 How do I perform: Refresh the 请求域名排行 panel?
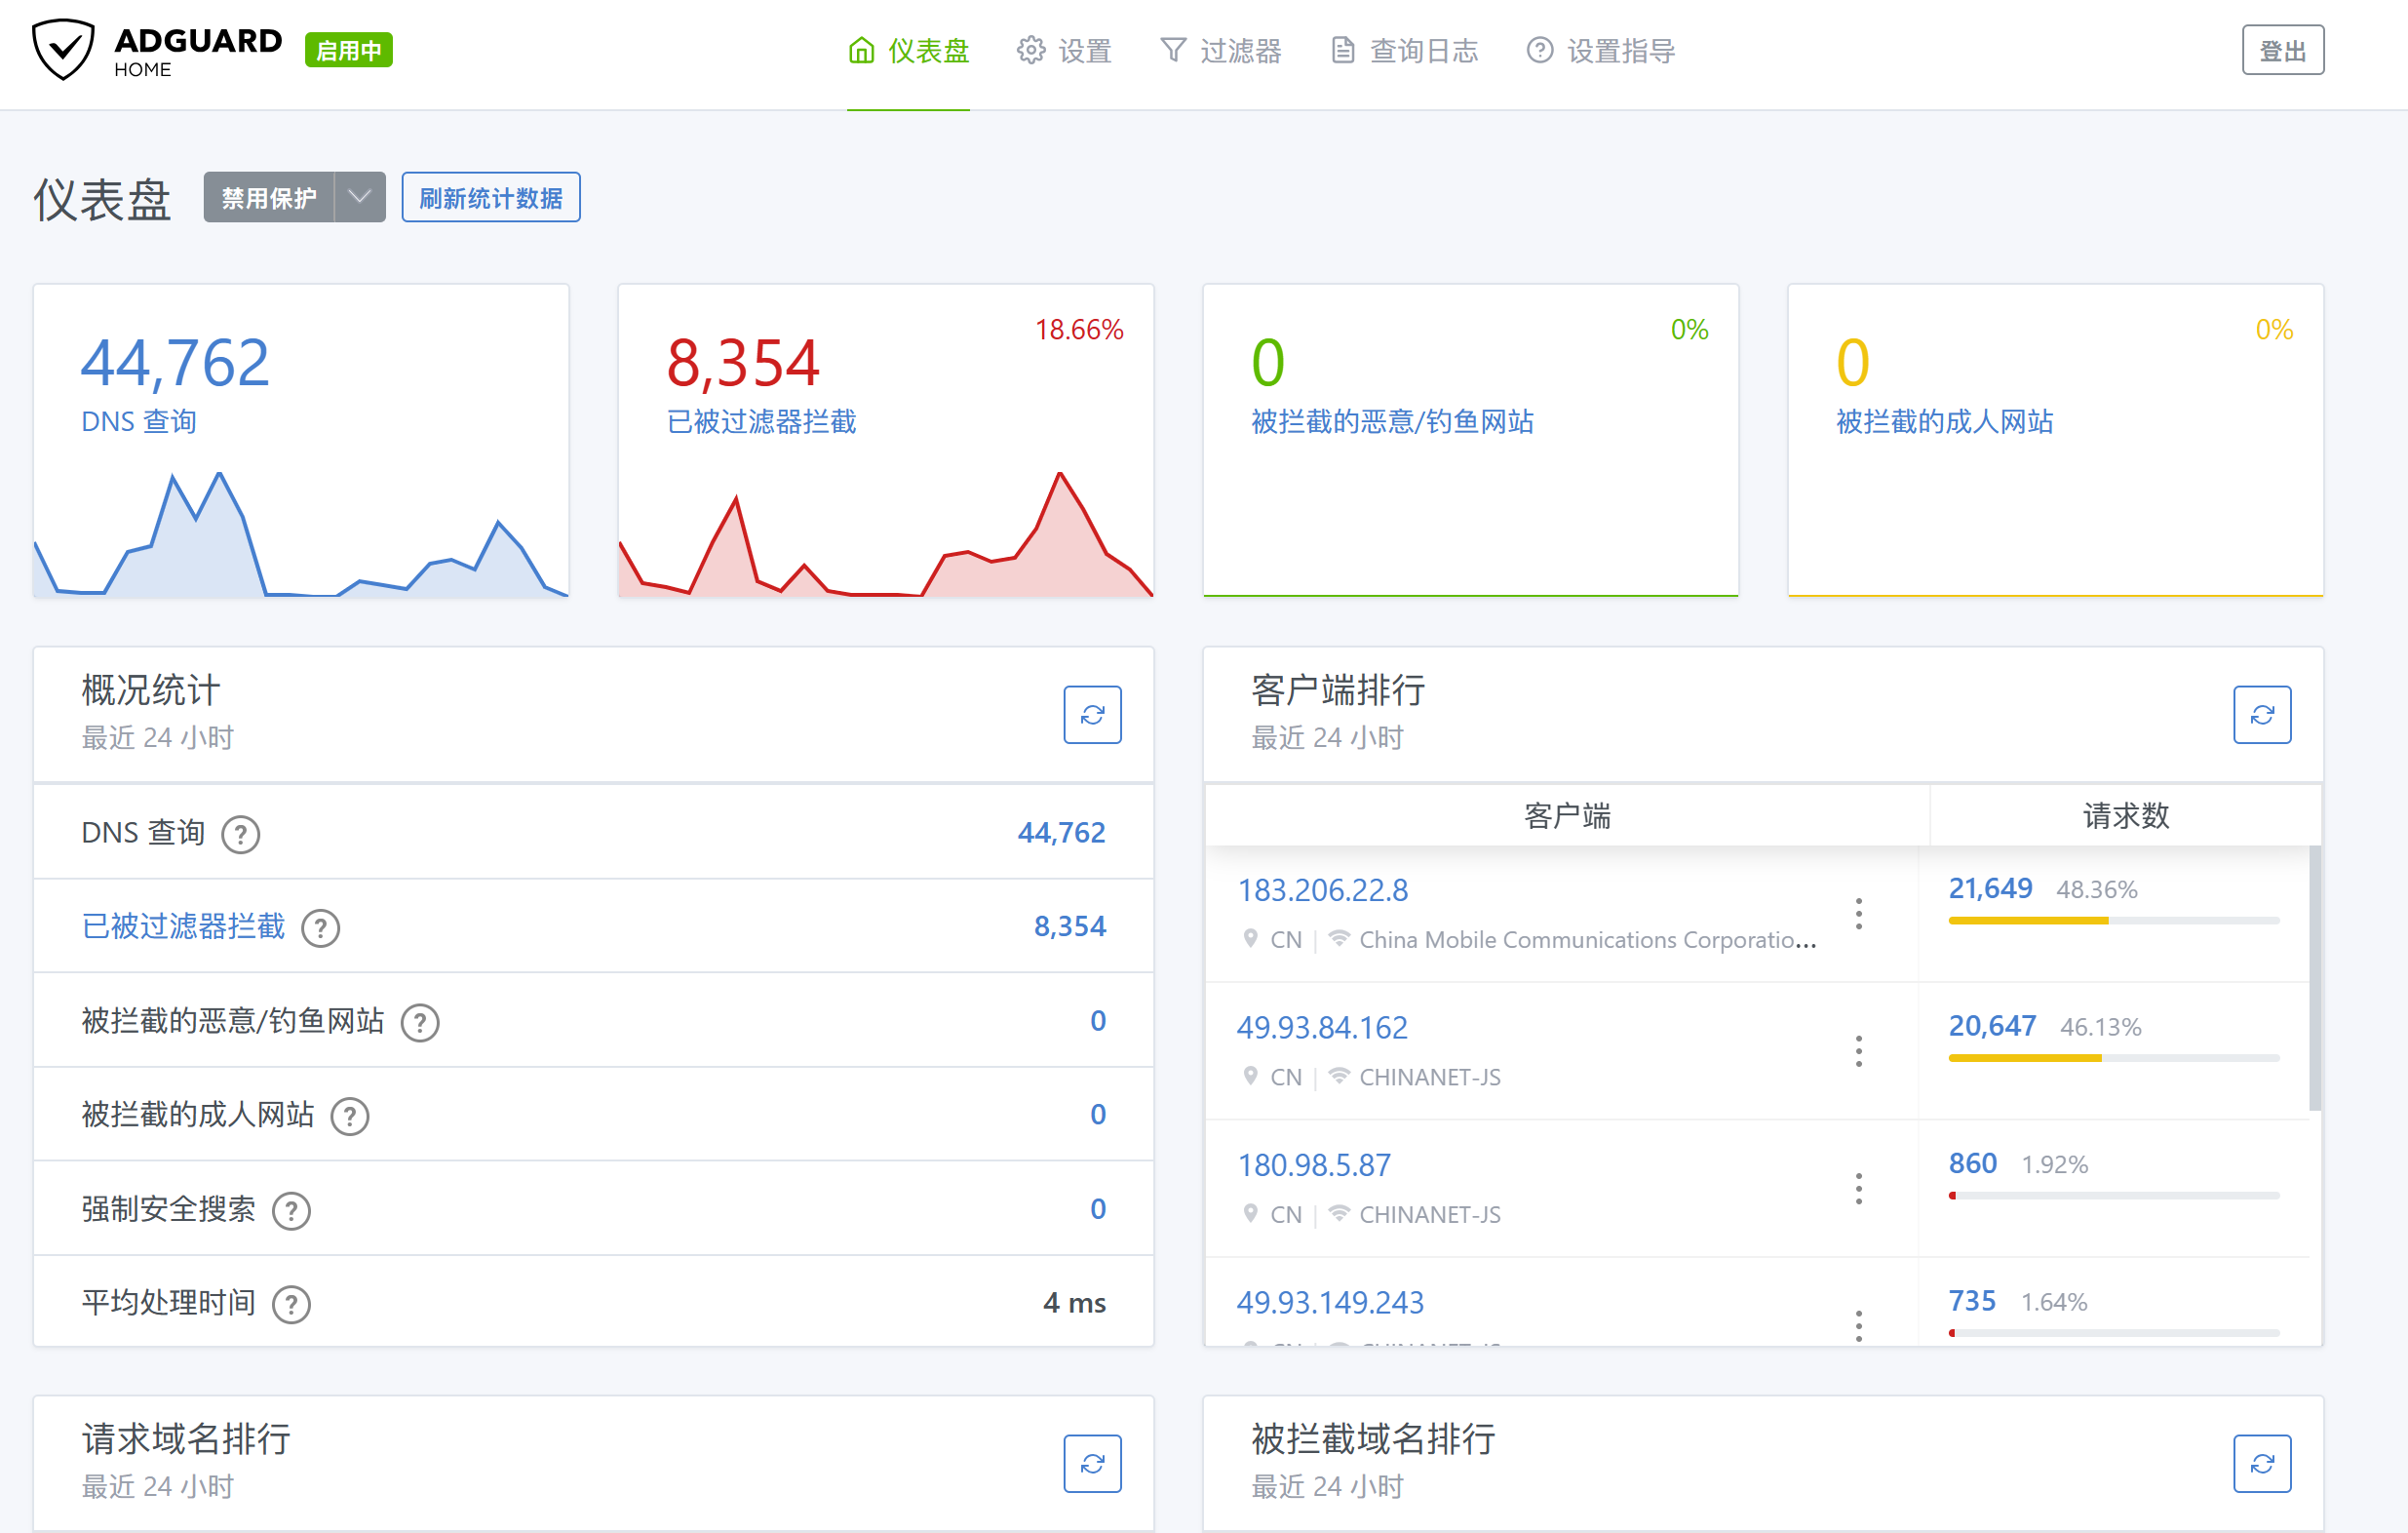click(1091, 1463)
